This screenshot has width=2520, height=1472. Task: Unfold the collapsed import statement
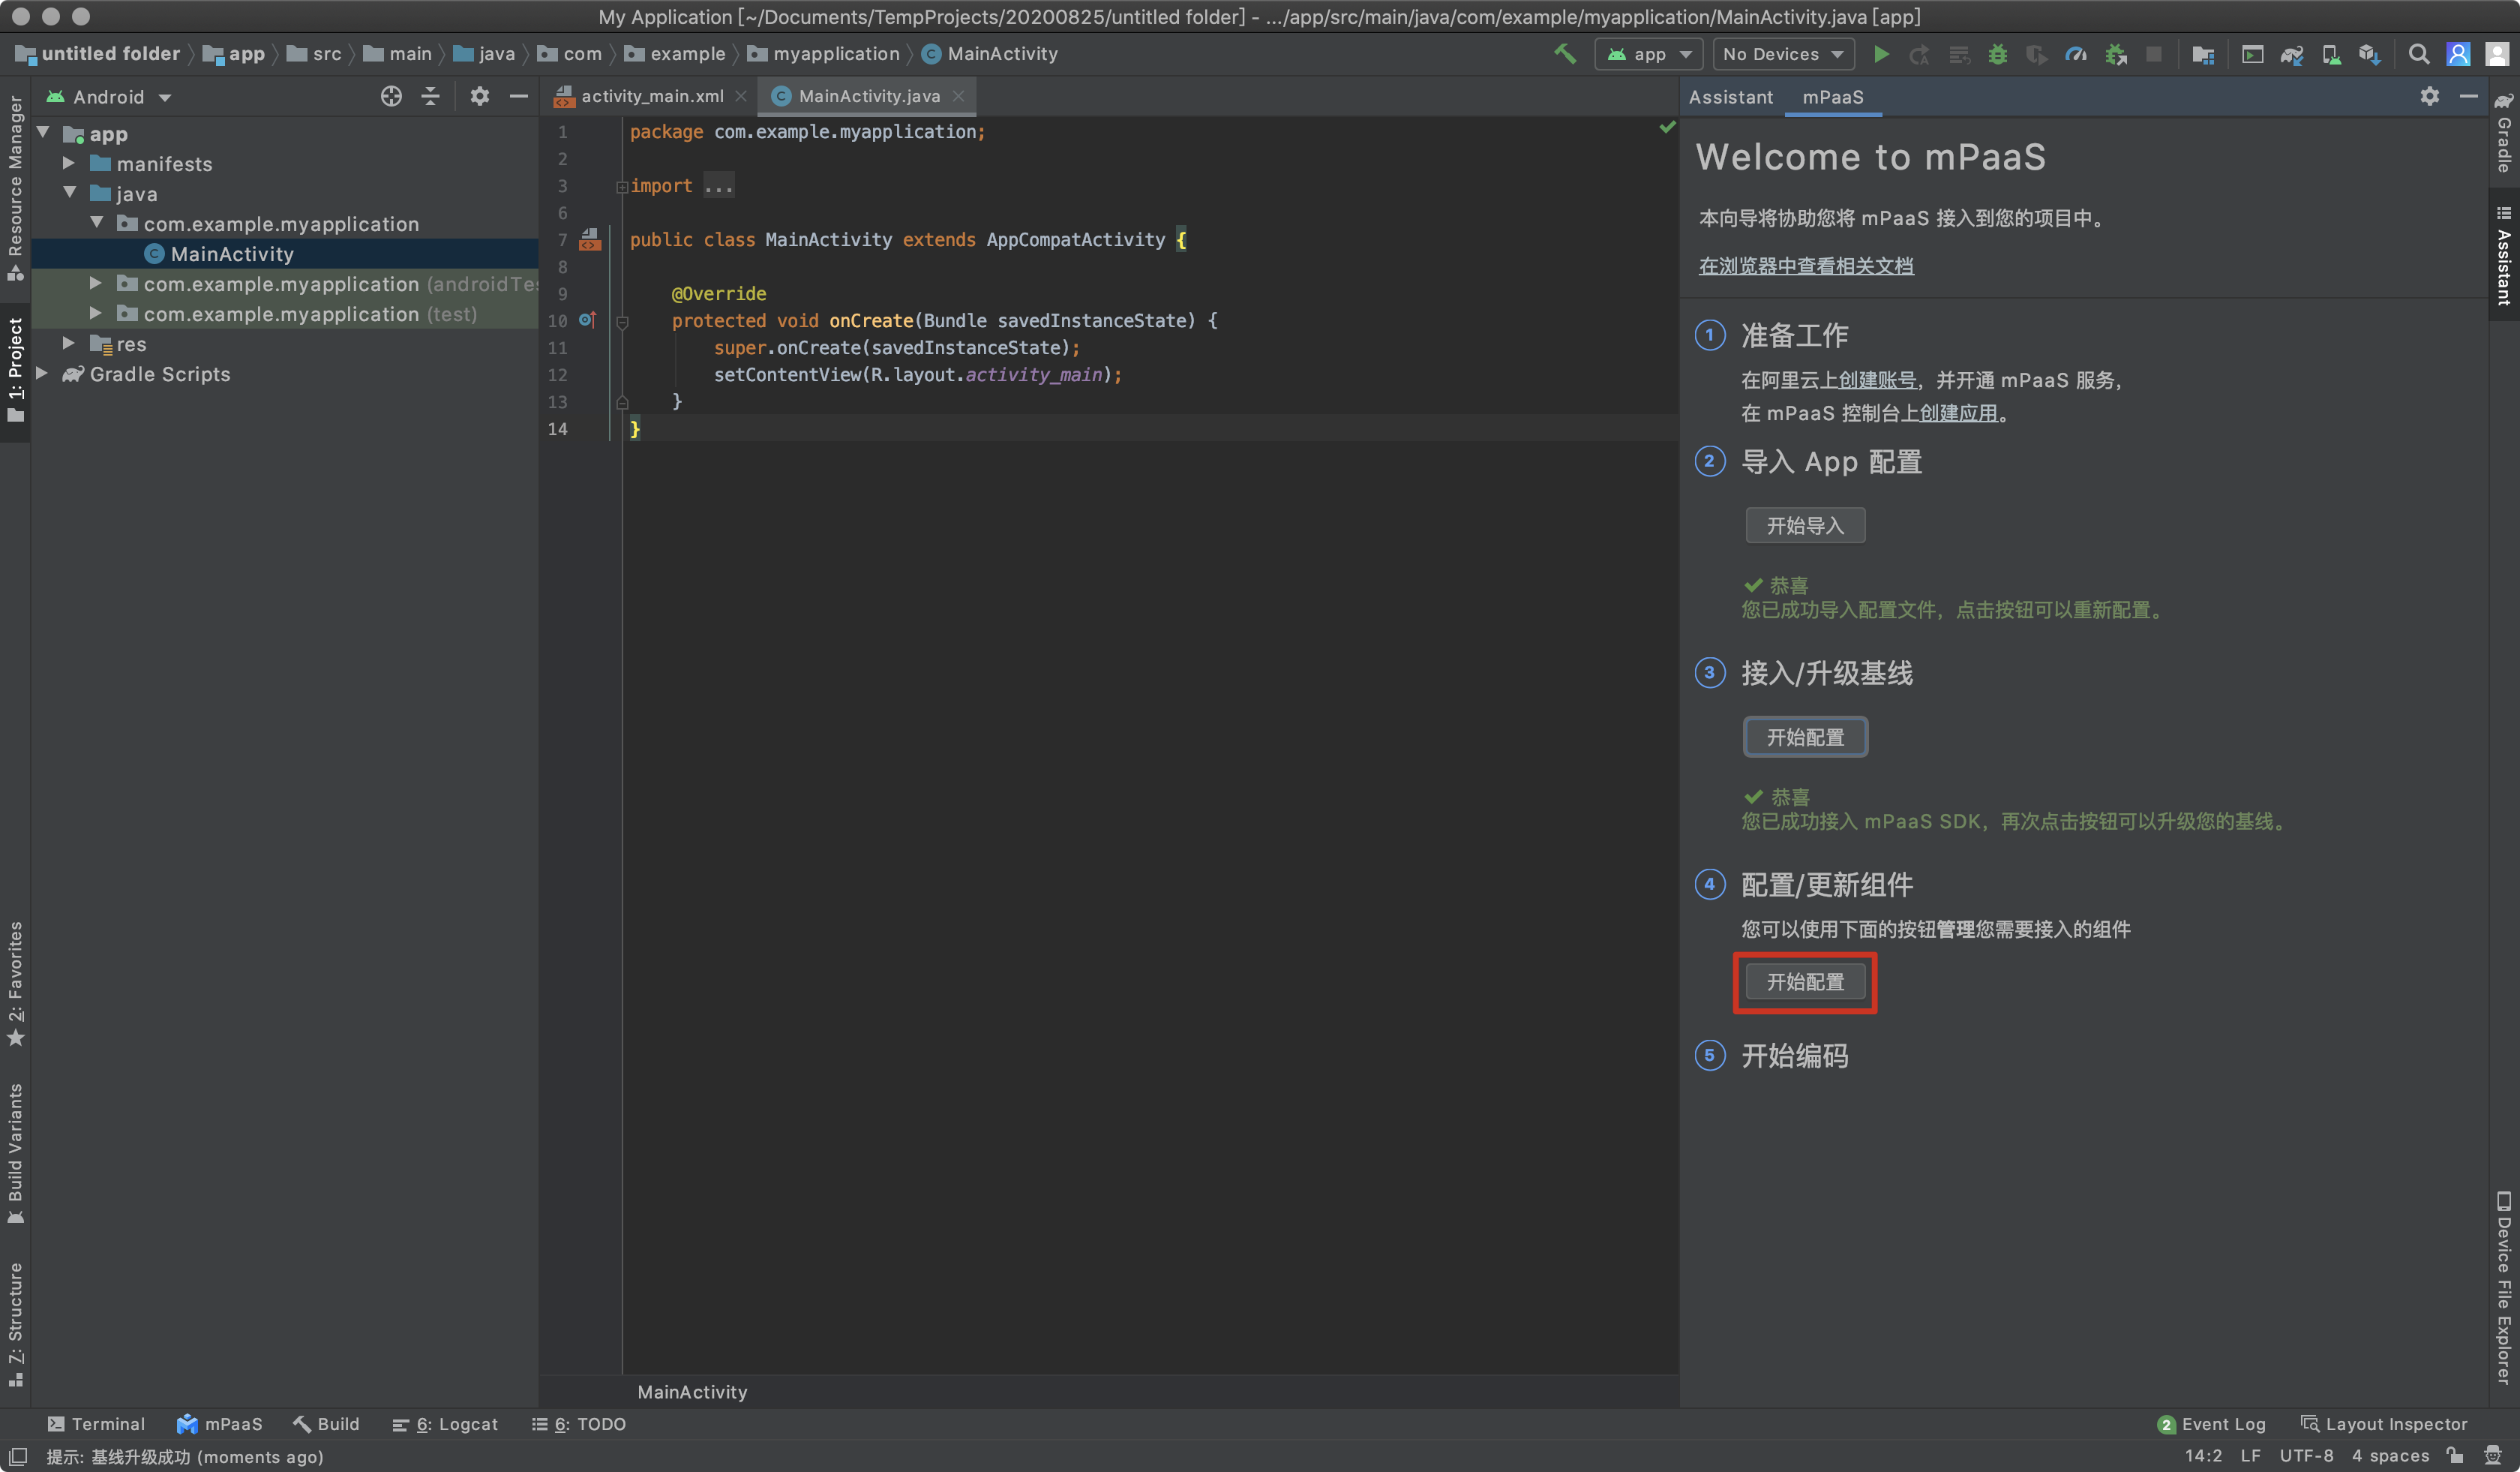click(621, 186)
